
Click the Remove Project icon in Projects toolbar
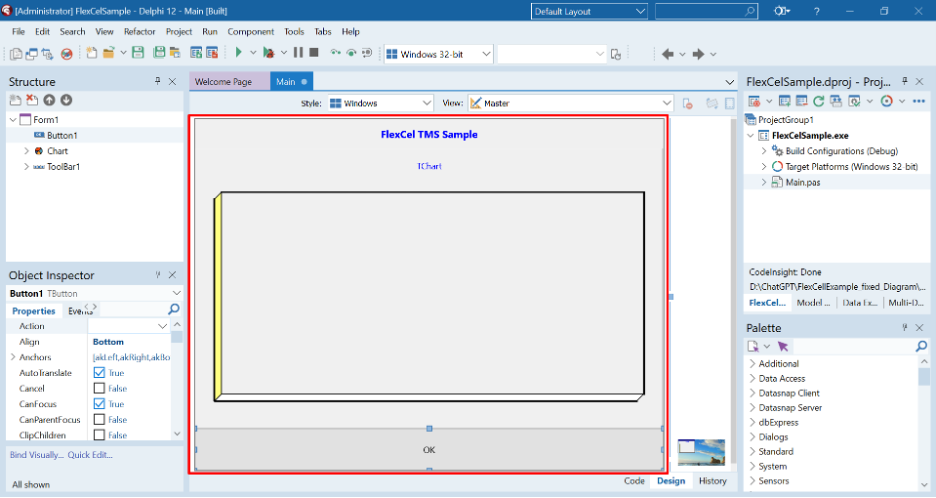pos(802,101)
